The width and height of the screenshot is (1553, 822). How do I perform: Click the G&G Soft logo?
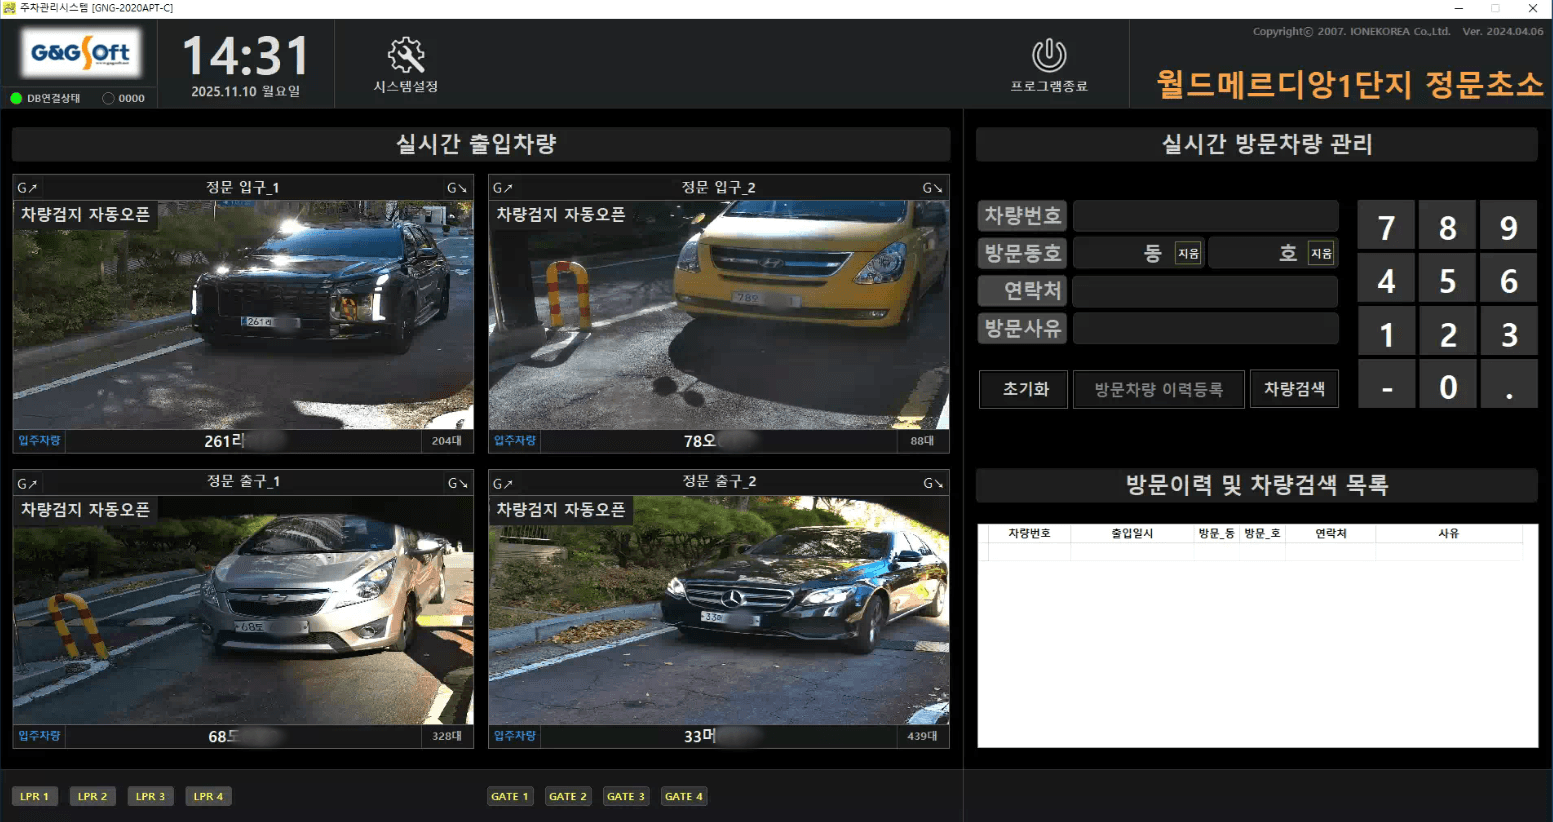pos(81,53)
